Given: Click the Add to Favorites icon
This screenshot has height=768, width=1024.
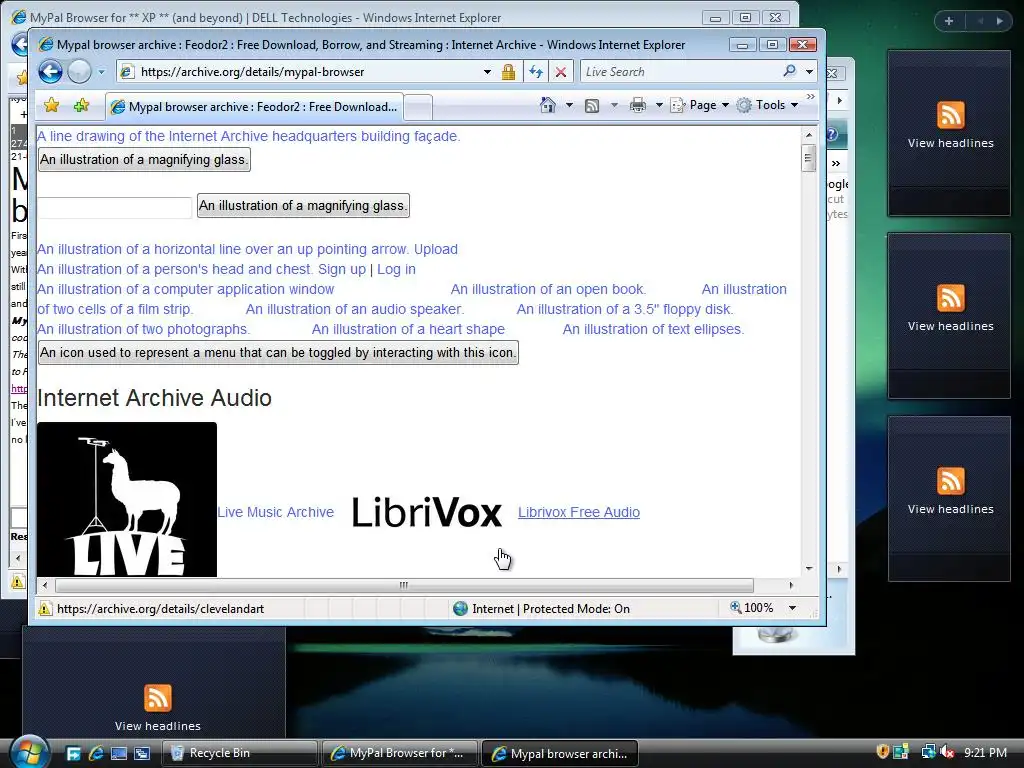Looking at the screenshot, I should click(x=82, y=105).
